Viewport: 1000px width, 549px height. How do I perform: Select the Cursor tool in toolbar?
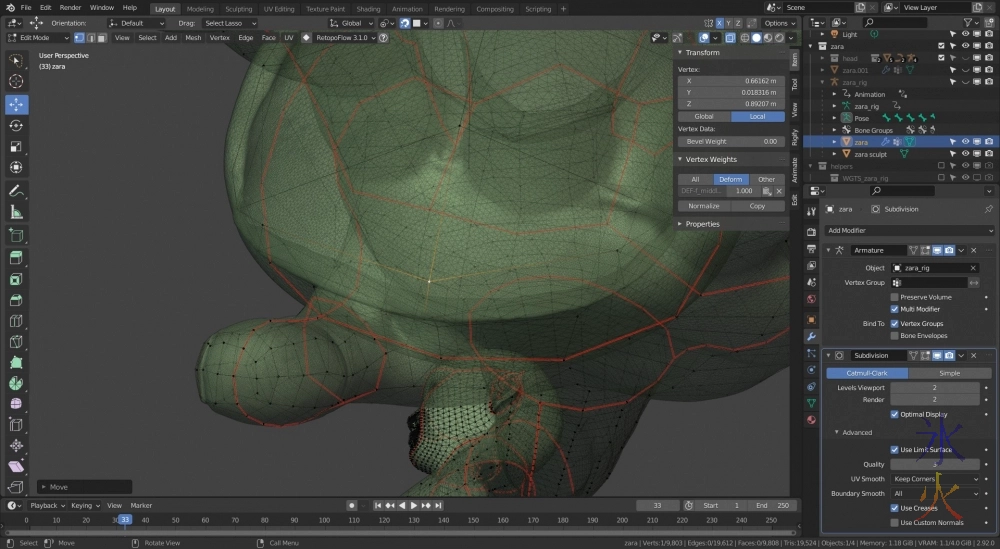click(16, 81)
